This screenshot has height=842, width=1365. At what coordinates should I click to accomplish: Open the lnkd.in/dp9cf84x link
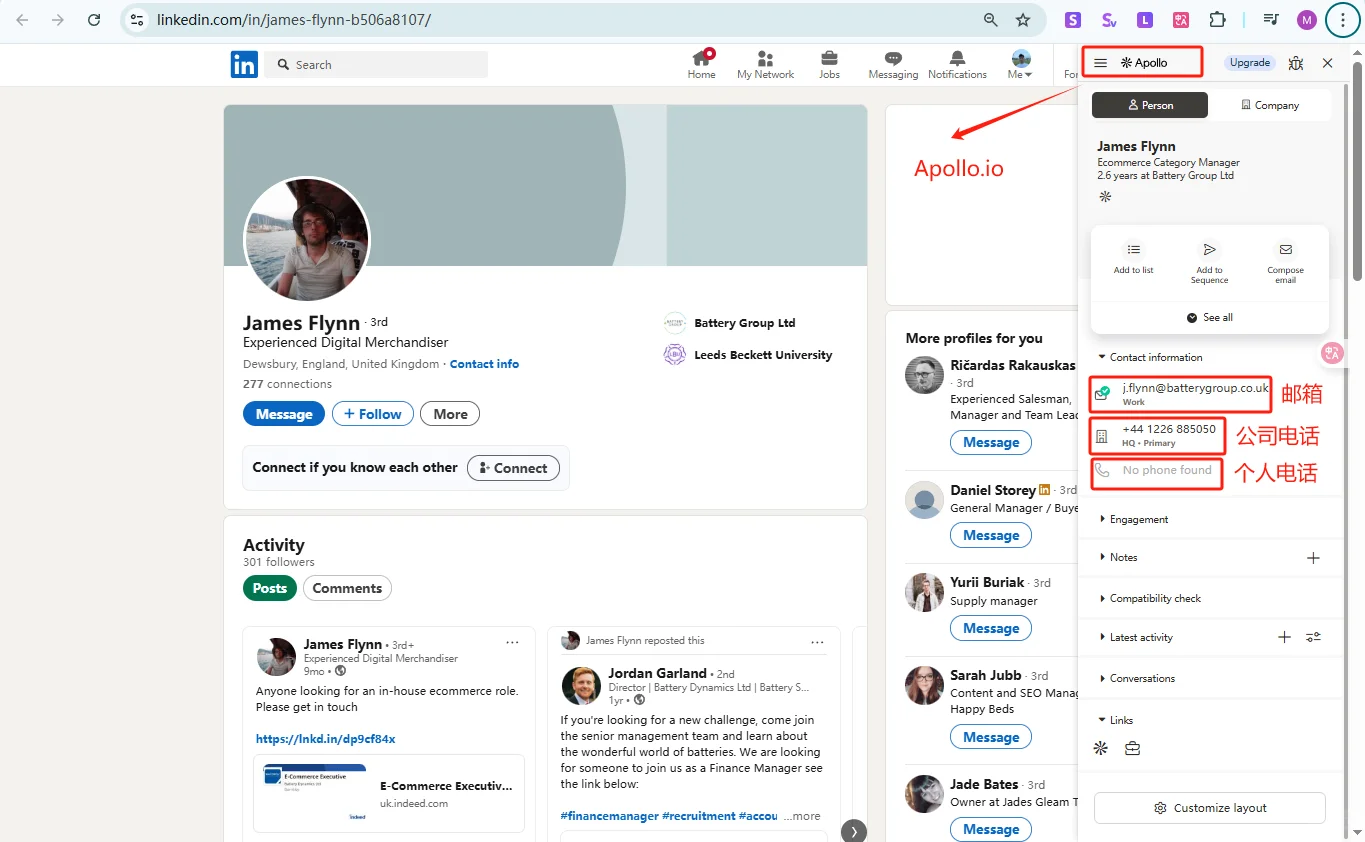[326, 739]
